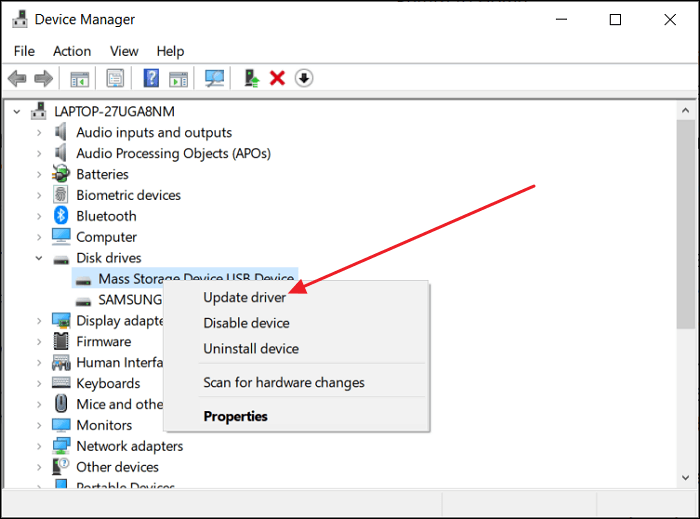
Task: Click the Help toolbar icon
Action: (151, 78)
